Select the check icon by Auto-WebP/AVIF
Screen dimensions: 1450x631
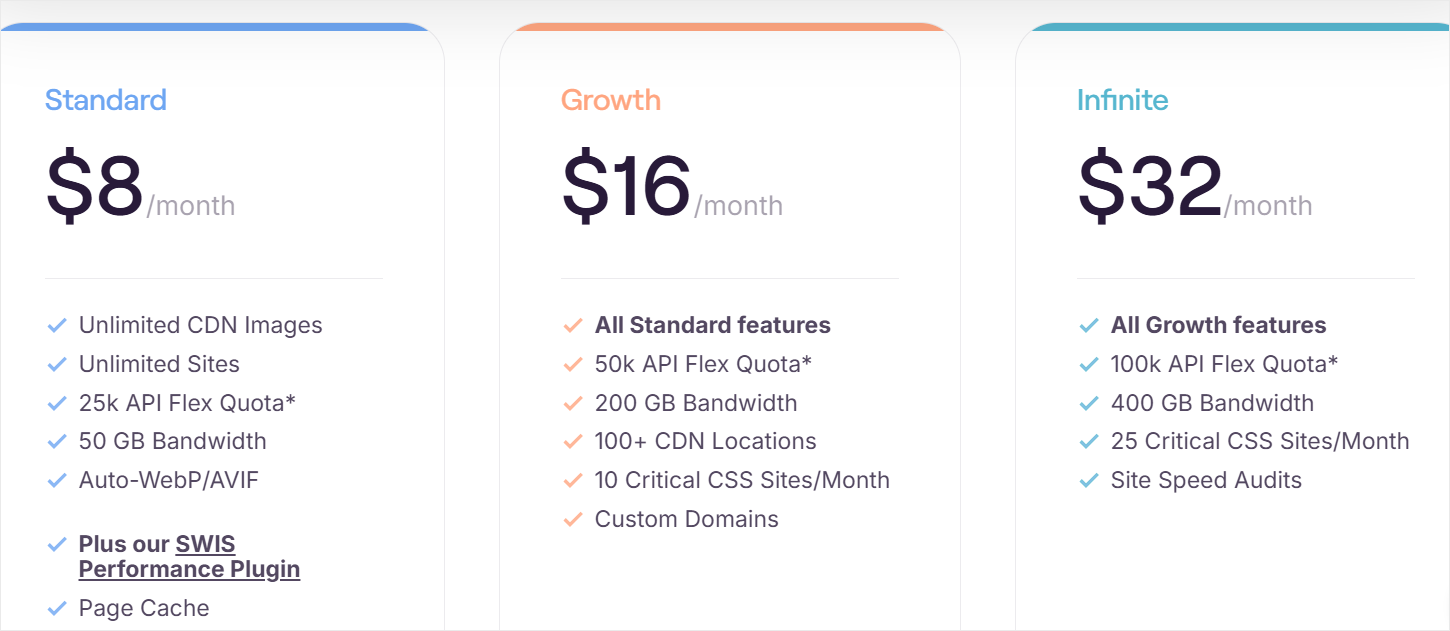[57, 480]
